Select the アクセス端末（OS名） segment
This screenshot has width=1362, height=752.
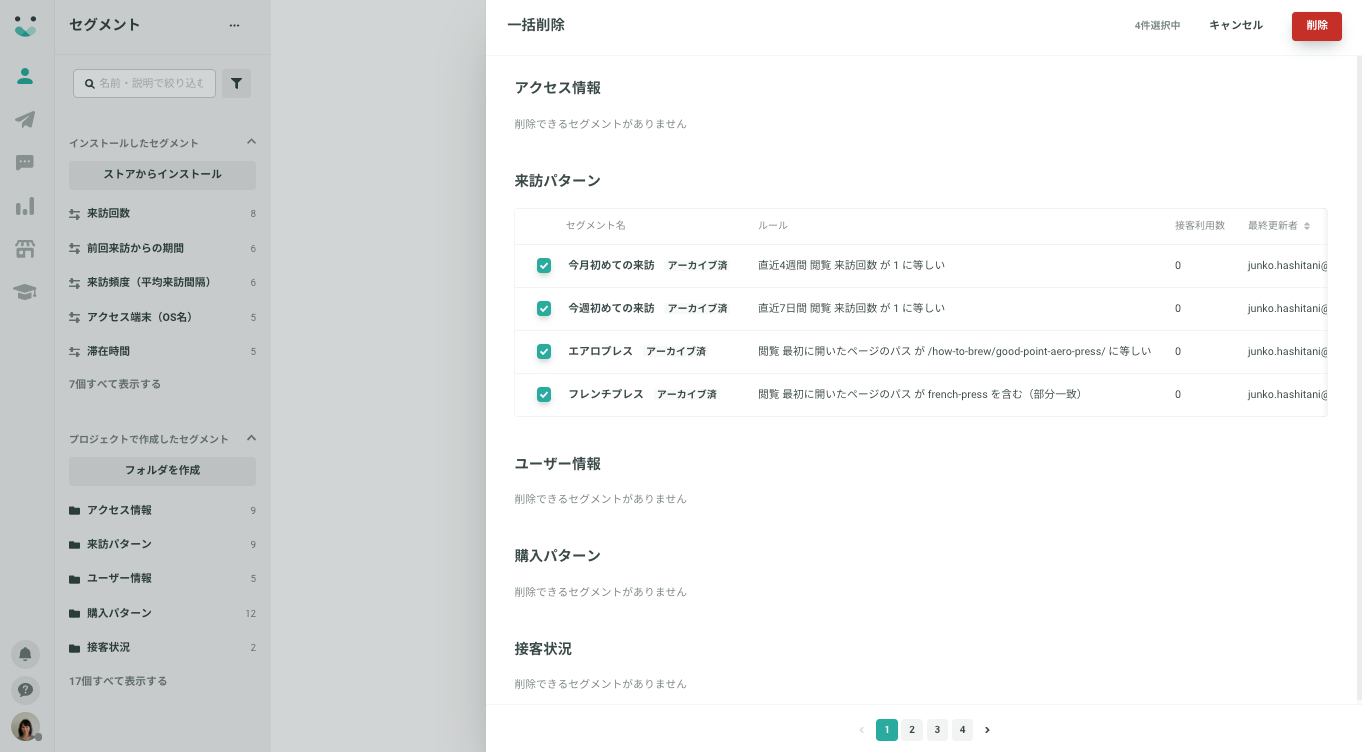[x=162, y=317]
